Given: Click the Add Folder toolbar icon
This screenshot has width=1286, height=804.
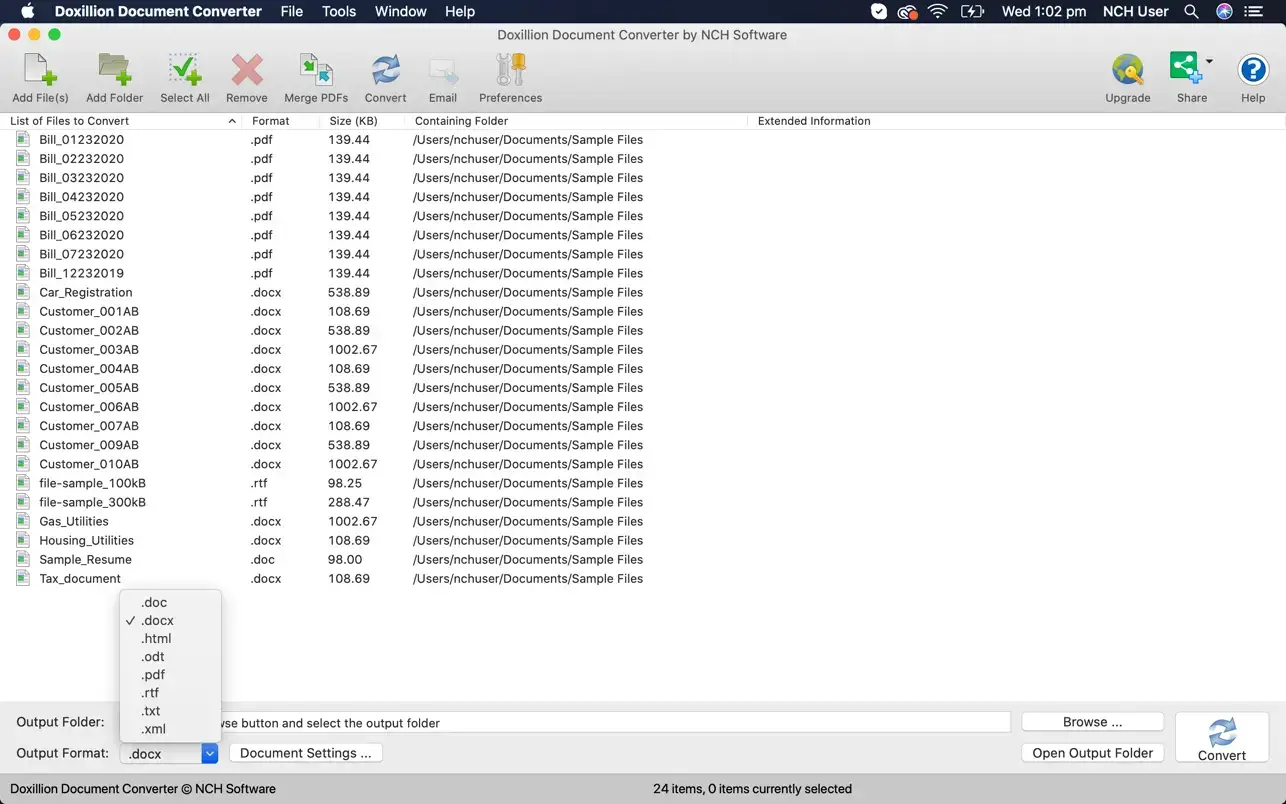Looking at the screenshot, I should click(x=114, y=78).
